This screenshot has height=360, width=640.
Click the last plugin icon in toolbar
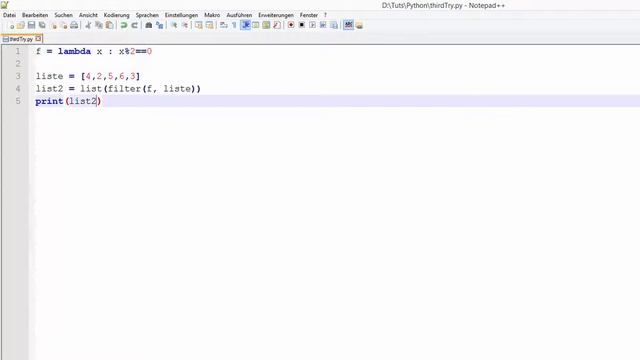coord(359,25)
